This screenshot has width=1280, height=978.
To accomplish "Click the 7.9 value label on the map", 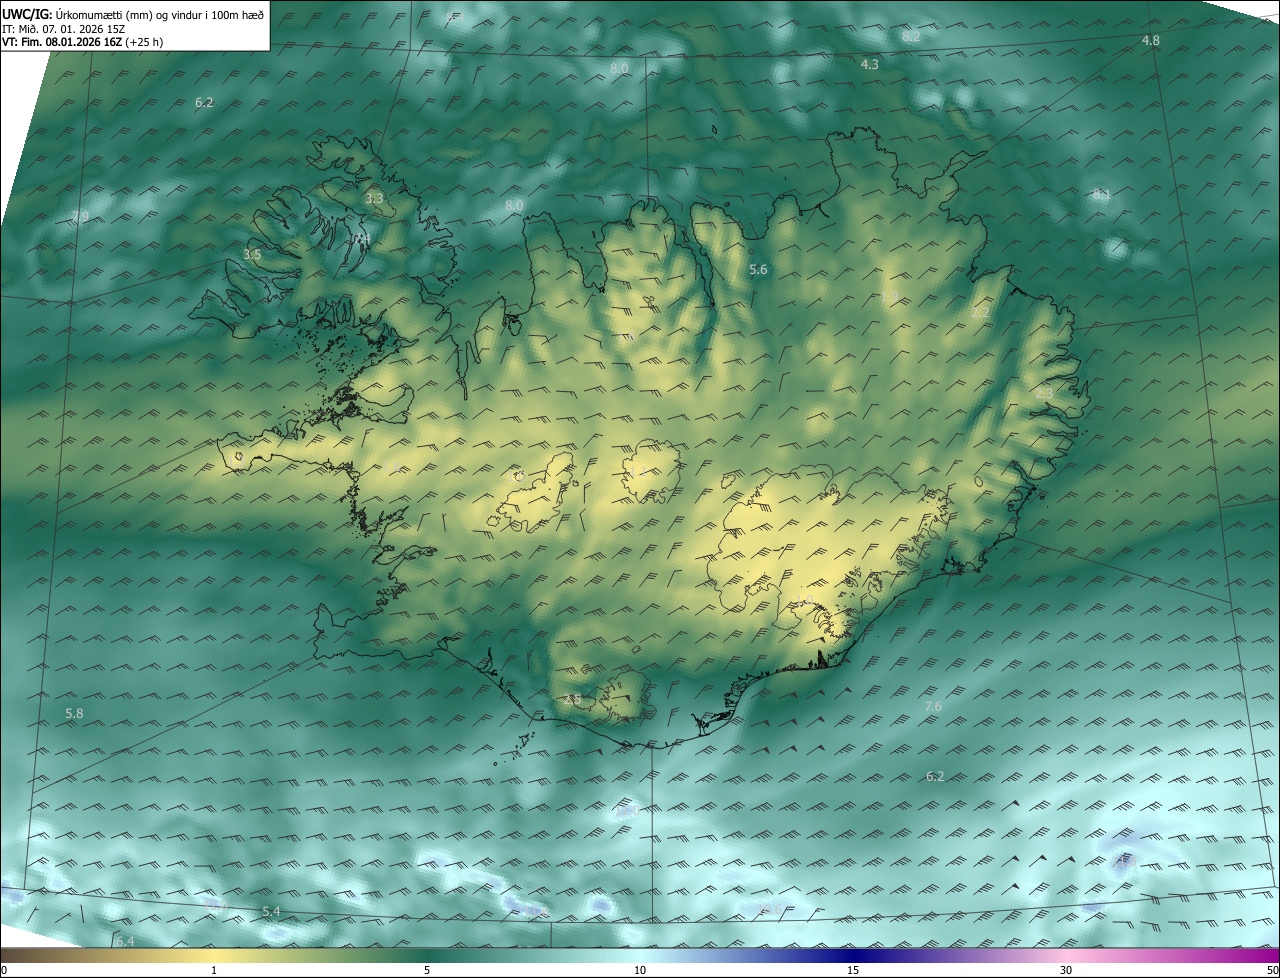I will tap(81, 217).
